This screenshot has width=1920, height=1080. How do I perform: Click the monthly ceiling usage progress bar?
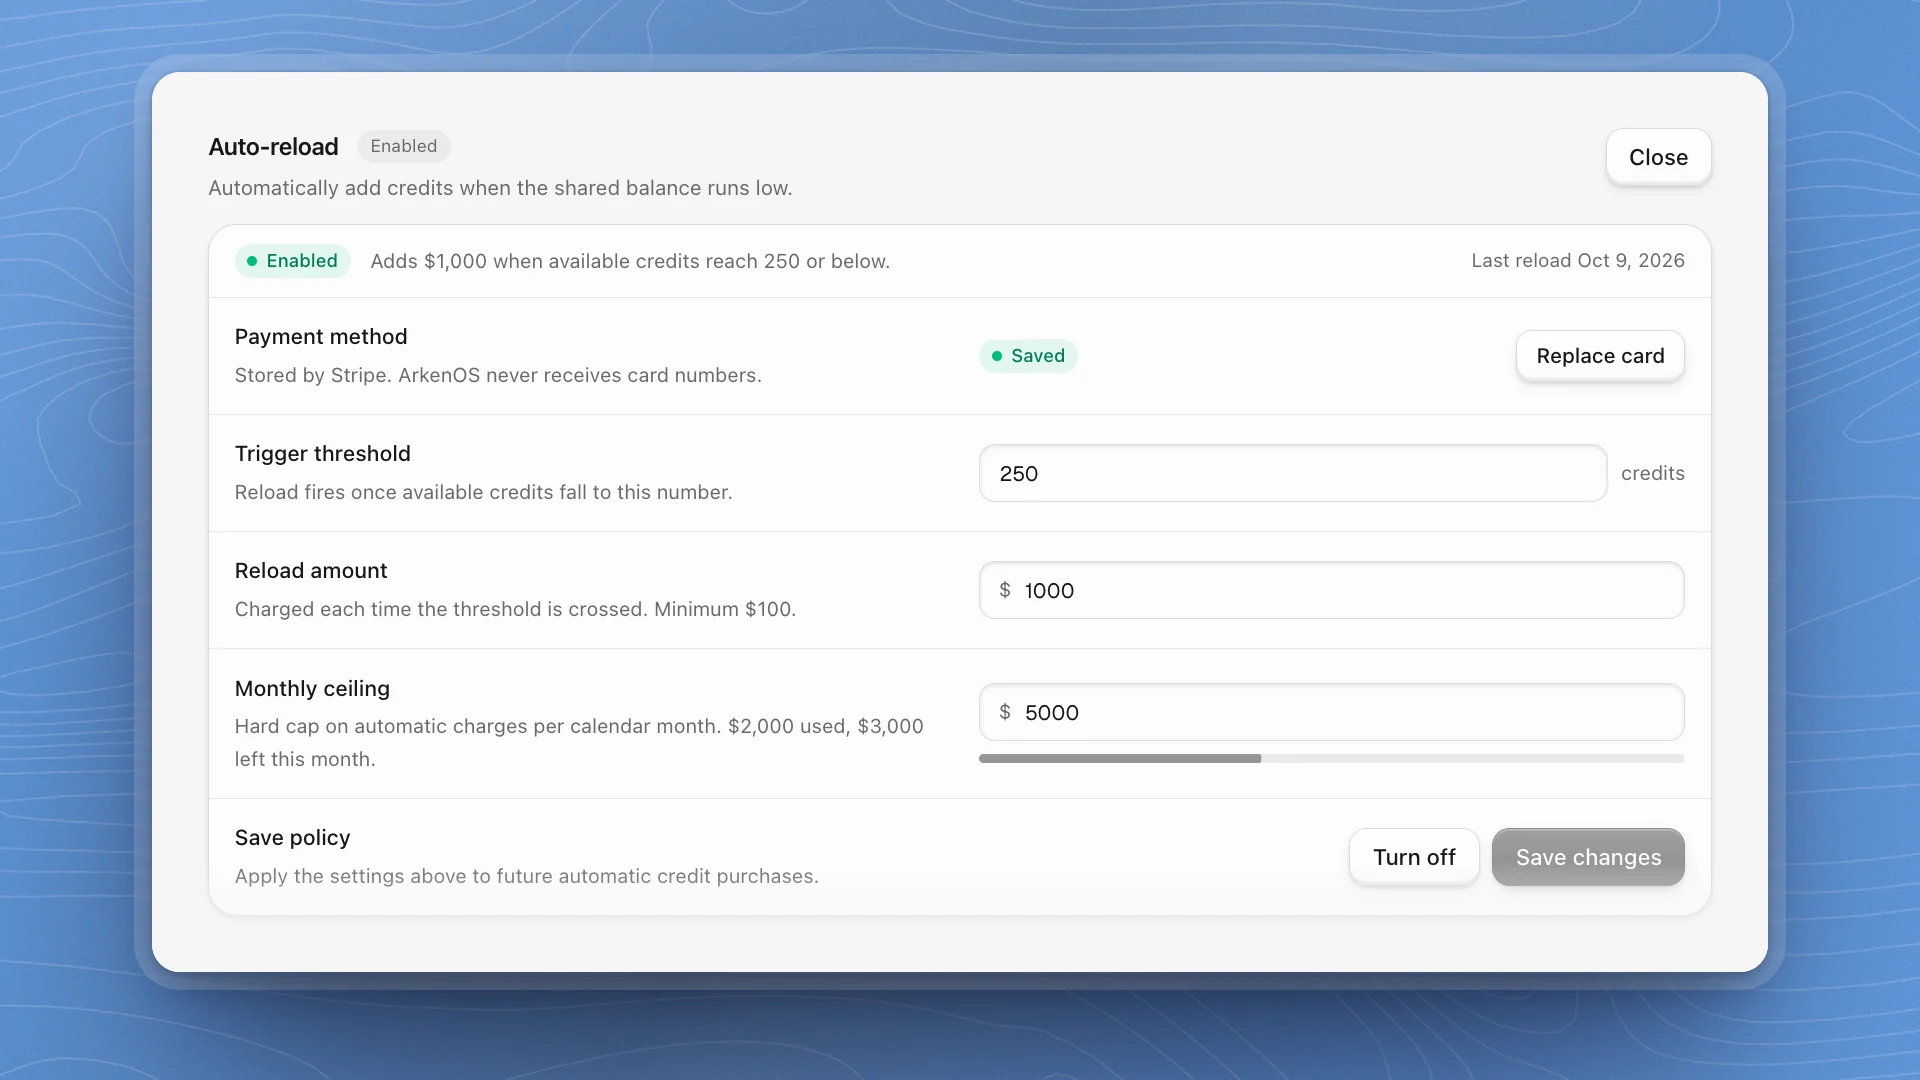tap(1332, 759)
